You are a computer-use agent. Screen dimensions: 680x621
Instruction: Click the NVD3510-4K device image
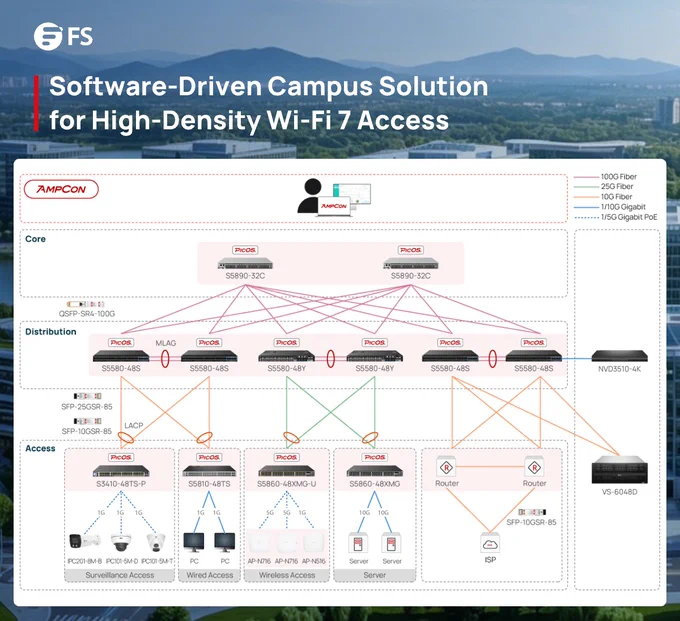coord(619,356)
